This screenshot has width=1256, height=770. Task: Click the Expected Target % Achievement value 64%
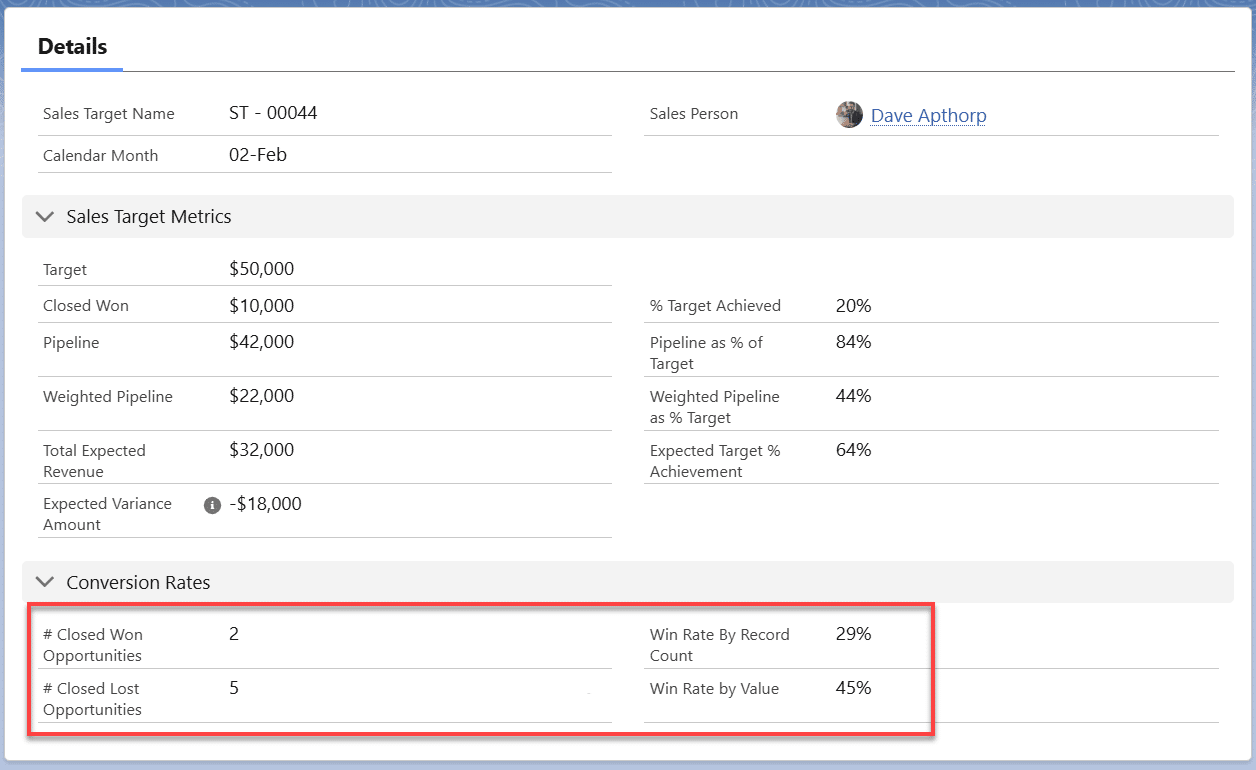[853, 450]
